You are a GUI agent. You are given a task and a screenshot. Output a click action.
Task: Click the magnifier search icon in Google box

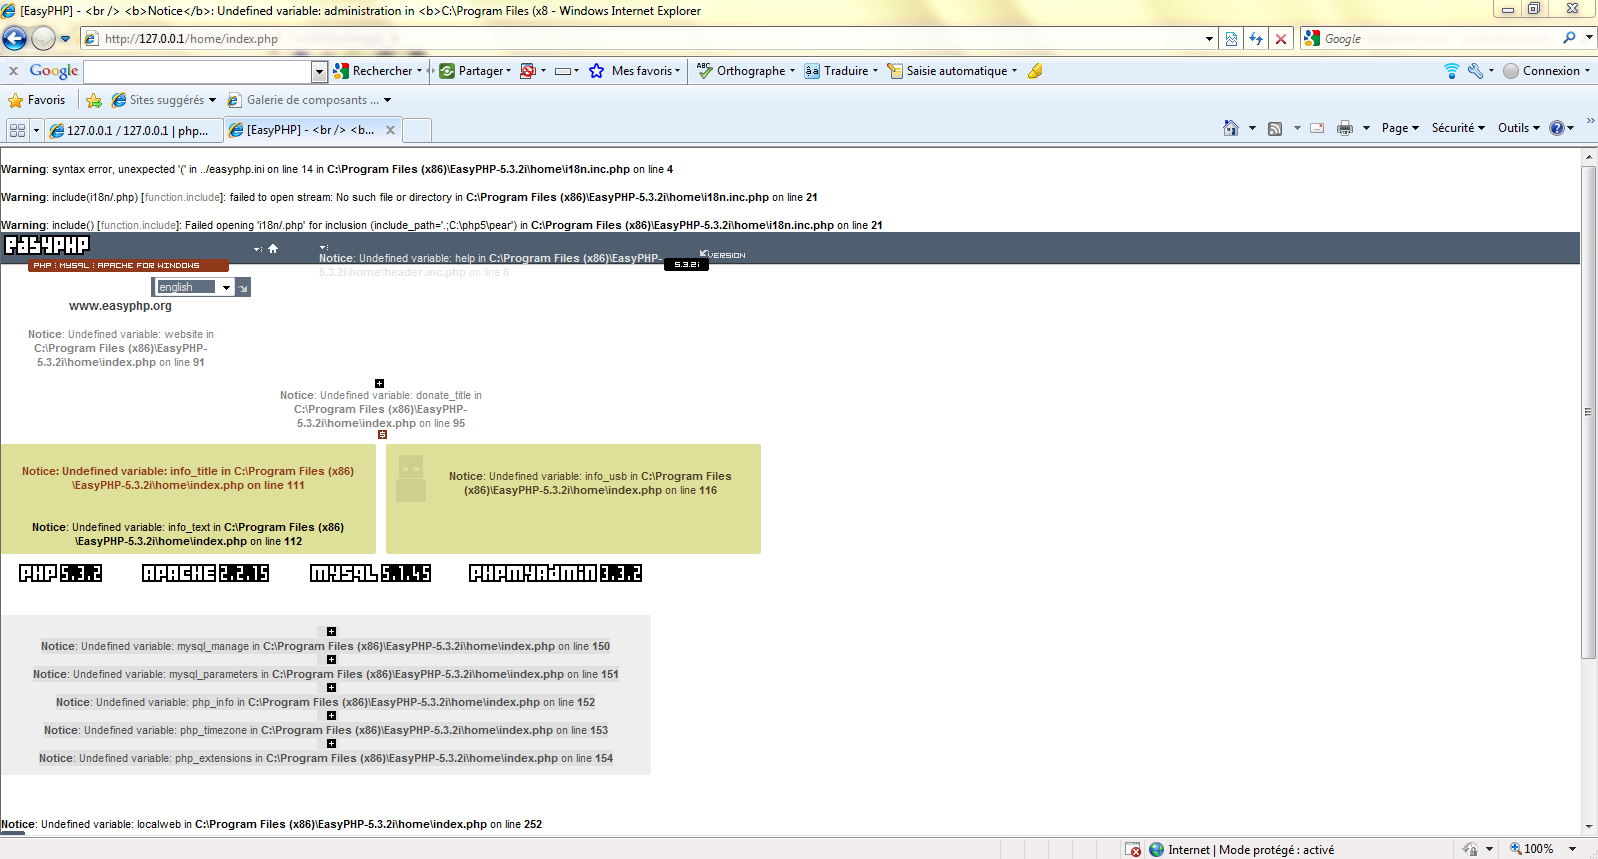[x=1569, y=38]
